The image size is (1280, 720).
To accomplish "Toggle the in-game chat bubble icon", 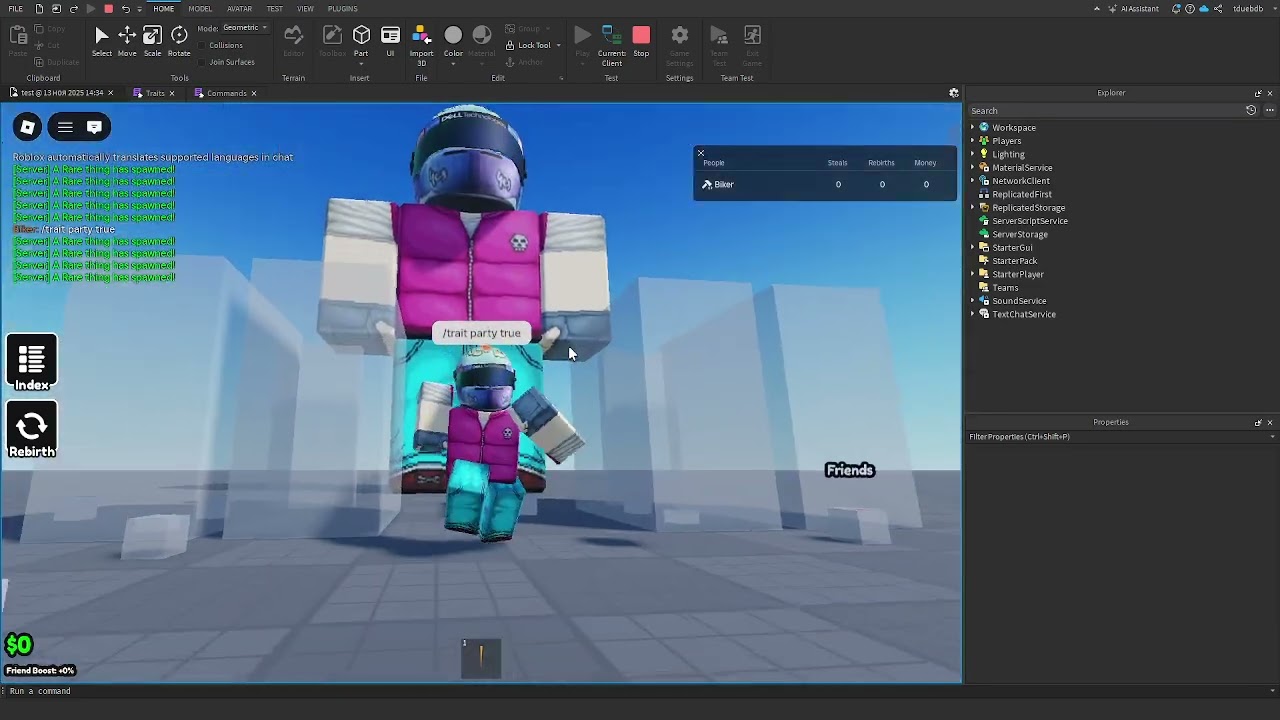I will click(x=94, y=127).
